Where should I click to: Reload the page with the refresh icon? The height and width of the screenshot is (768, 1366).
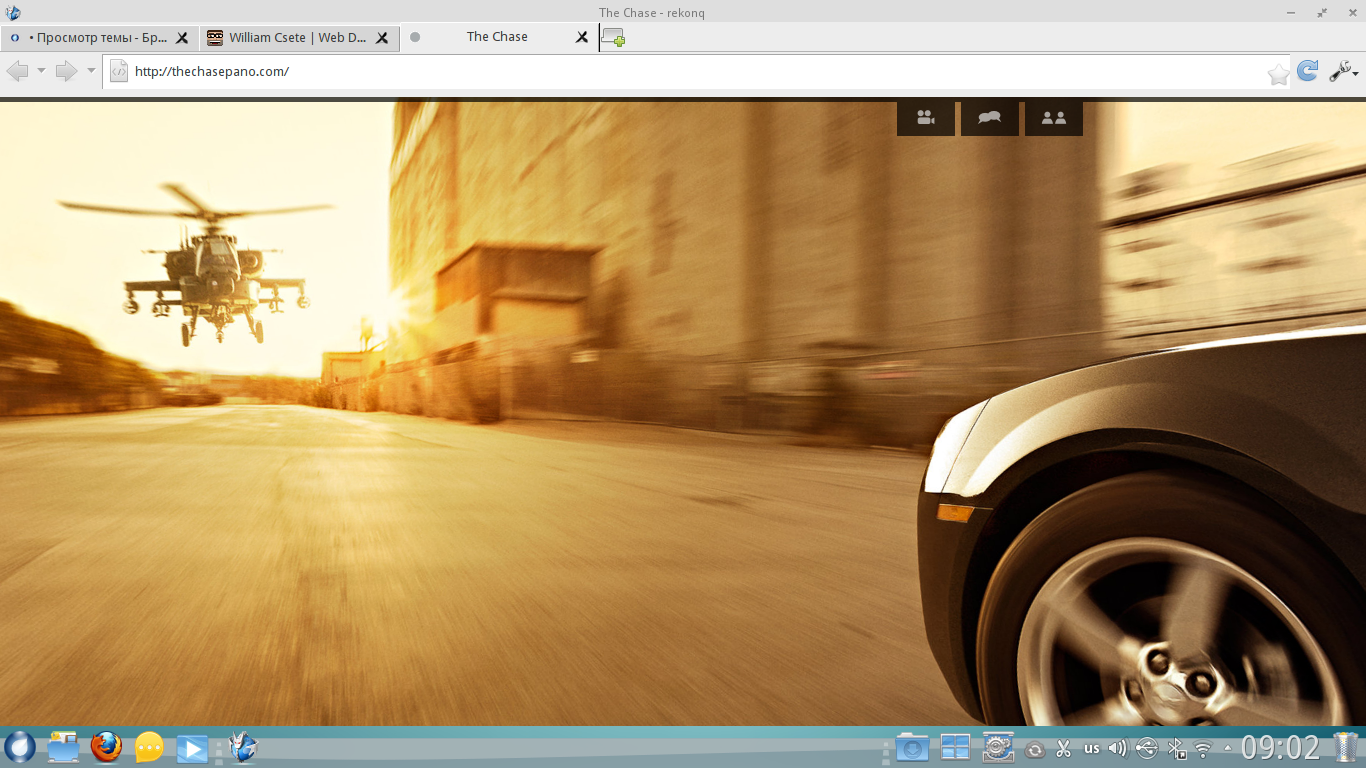click(1307, 71)
